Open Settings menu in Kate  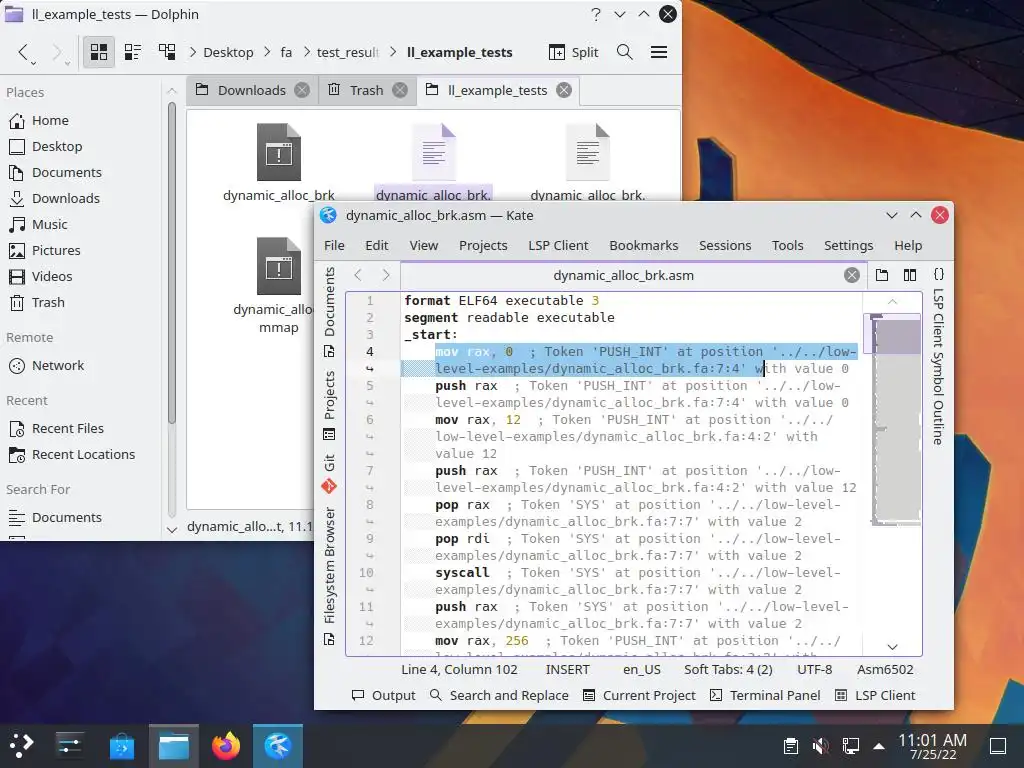(848, 246)
